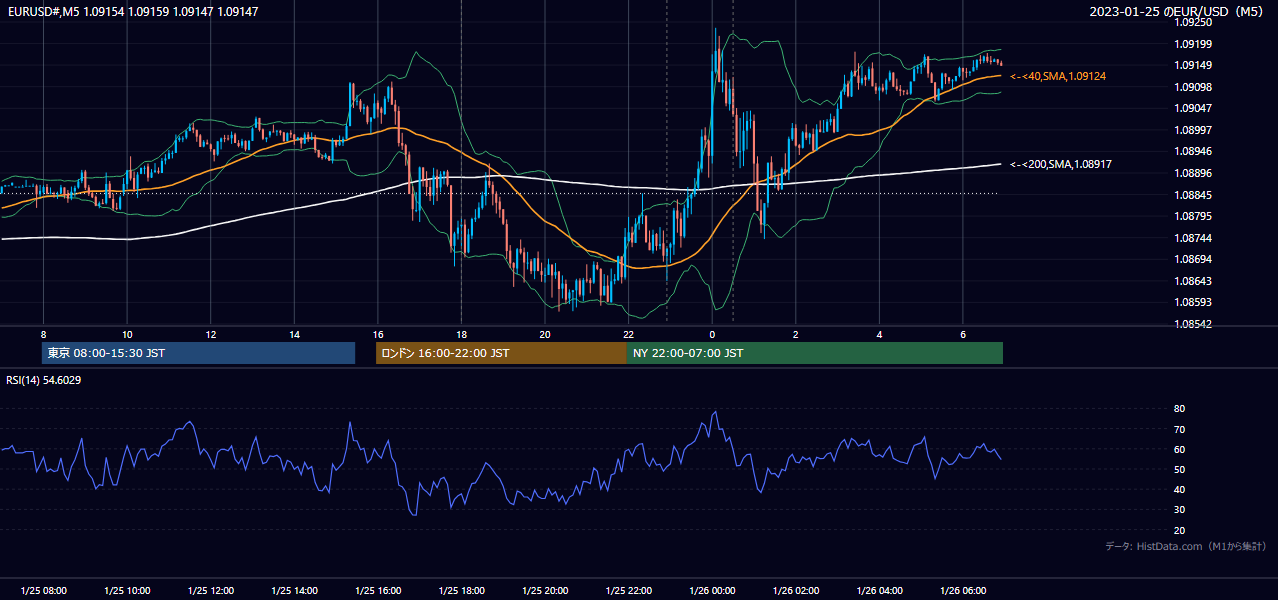Viewport: 1278px width, 600px height.
Task: Click the 1.08795 price axis label
Action: (x=1192, y=216)
